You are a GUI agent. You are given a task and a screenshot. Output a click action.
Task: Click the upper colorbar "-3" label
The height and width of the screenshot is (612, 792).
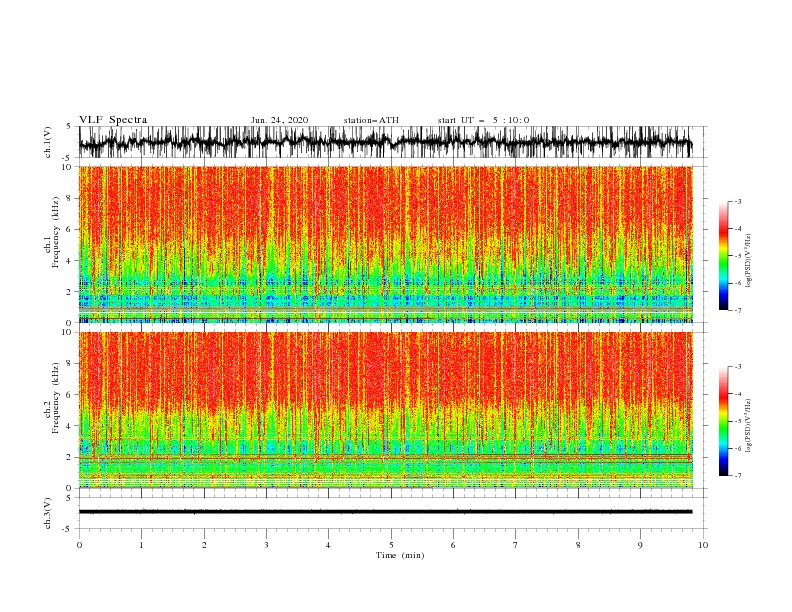point(737,202)
